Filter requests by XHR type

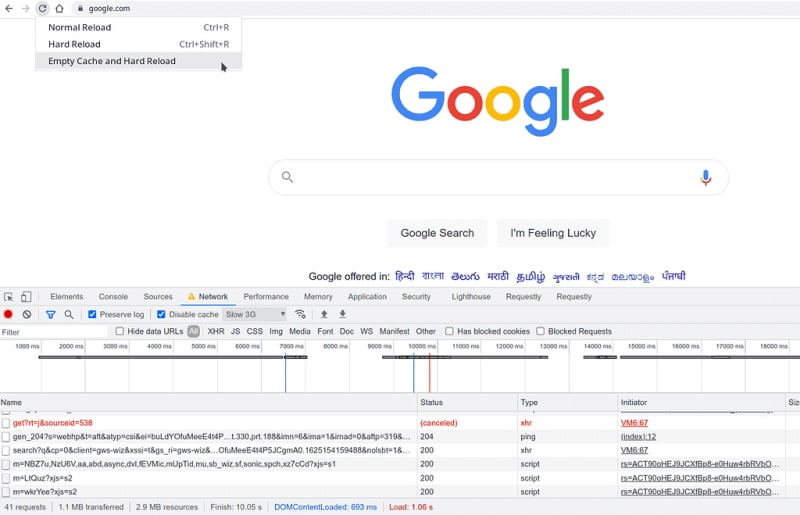(216, 331)
